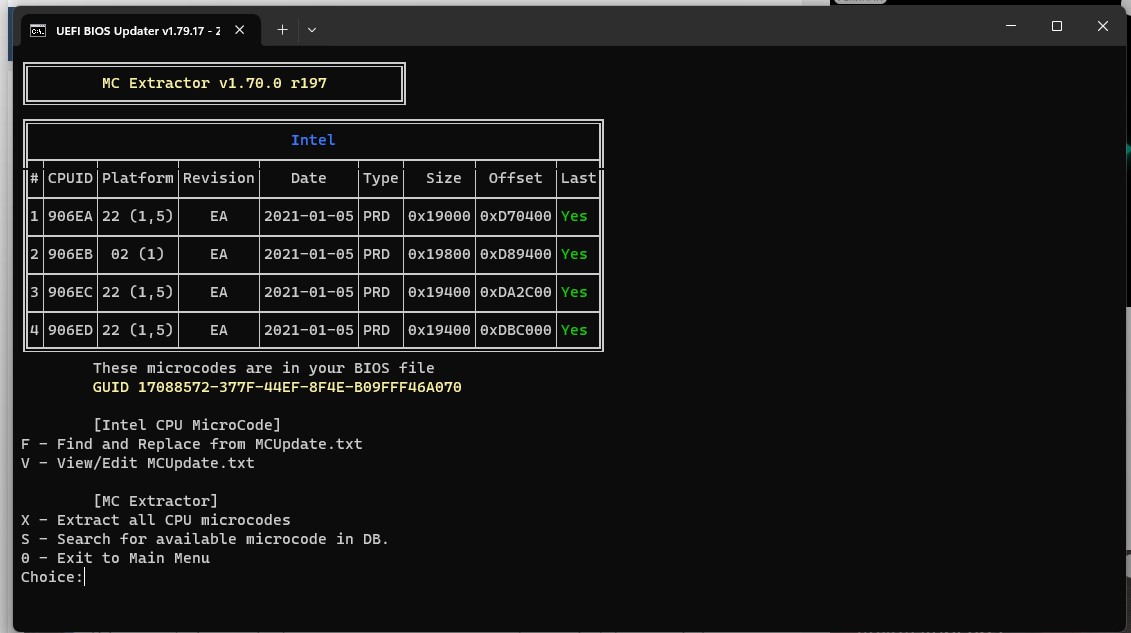1131x633 pixels.
Task: Maximize the terminal window
Action: point(1057,26)
